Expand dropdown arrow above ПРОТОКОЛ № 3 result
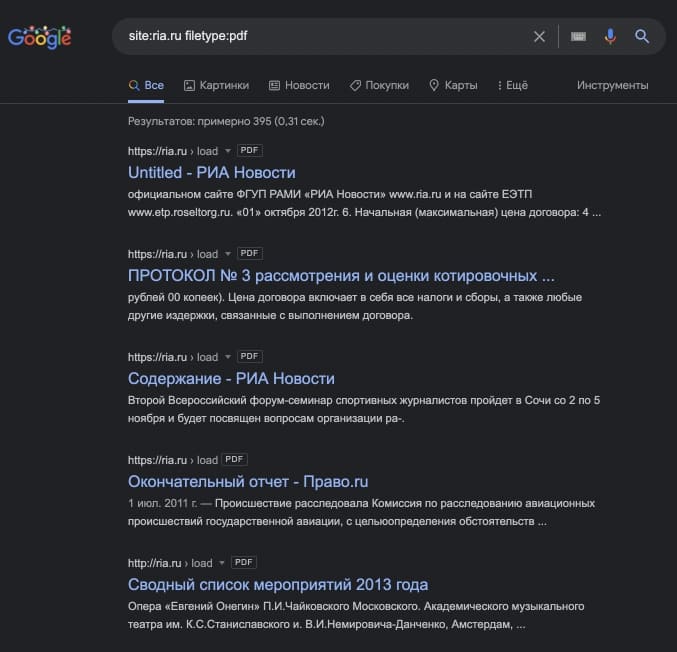Viewport: 677px width, 652px height. tap(228, 254)
